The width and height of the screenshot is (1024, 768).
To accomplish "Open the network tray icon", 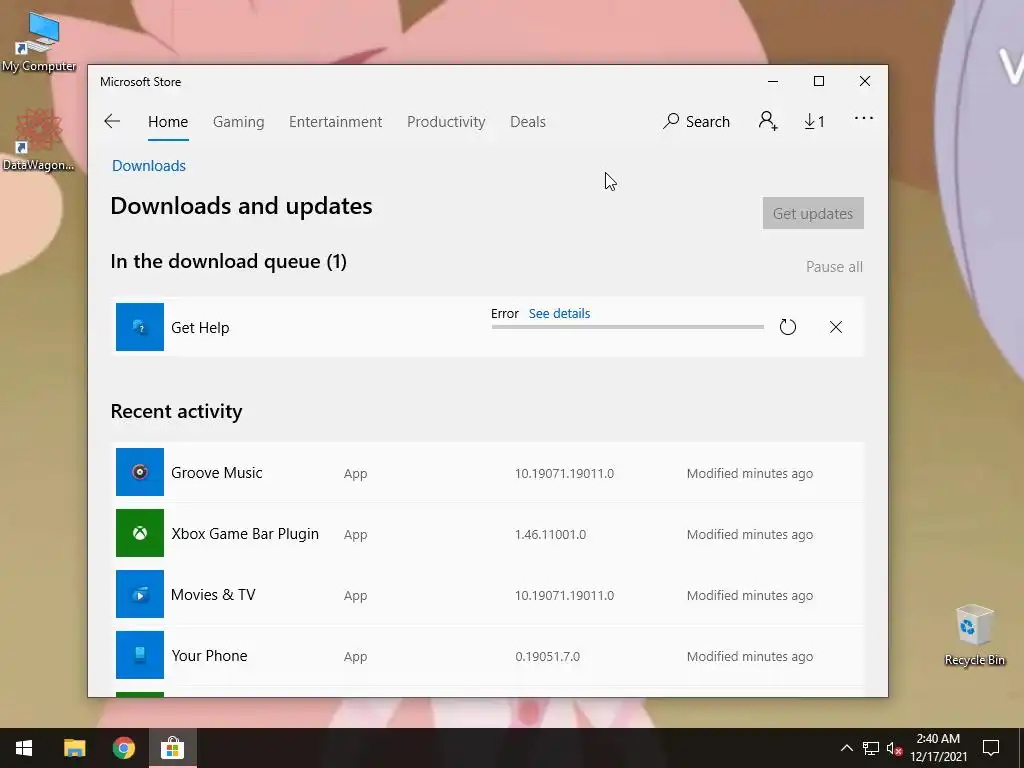I will coord(871,748).
